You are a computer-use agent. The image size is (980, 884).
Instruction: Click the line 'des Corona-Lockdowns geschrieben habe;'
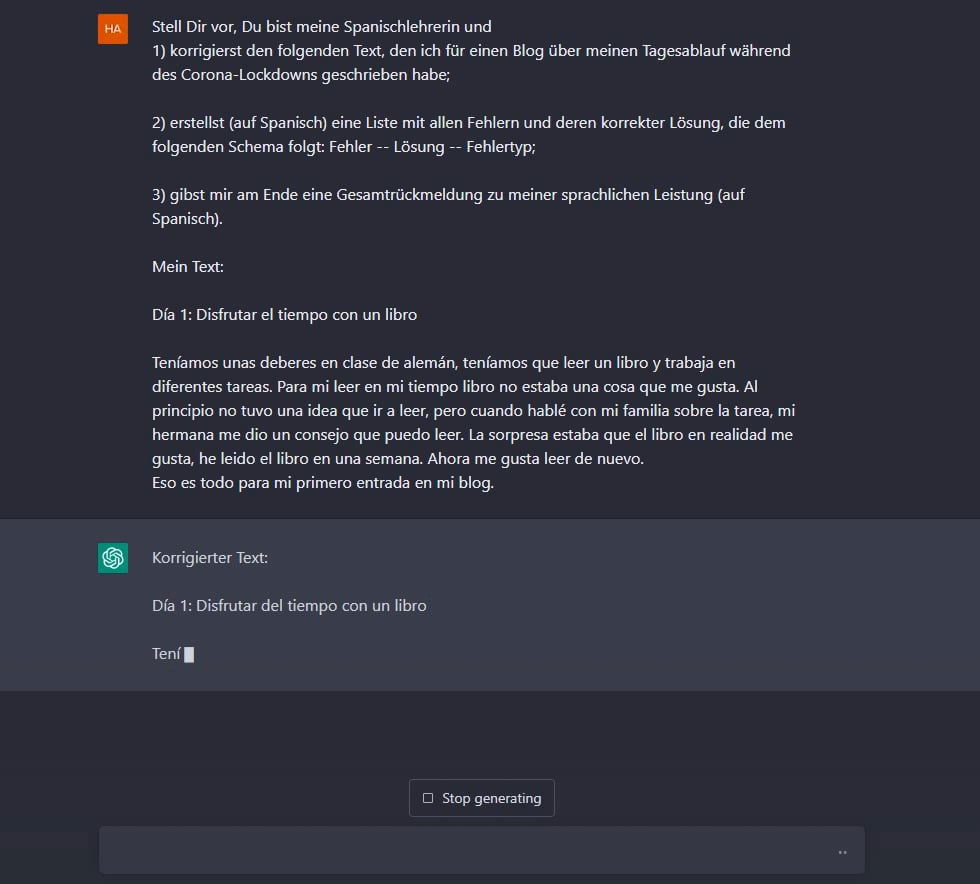coord(301,74)
